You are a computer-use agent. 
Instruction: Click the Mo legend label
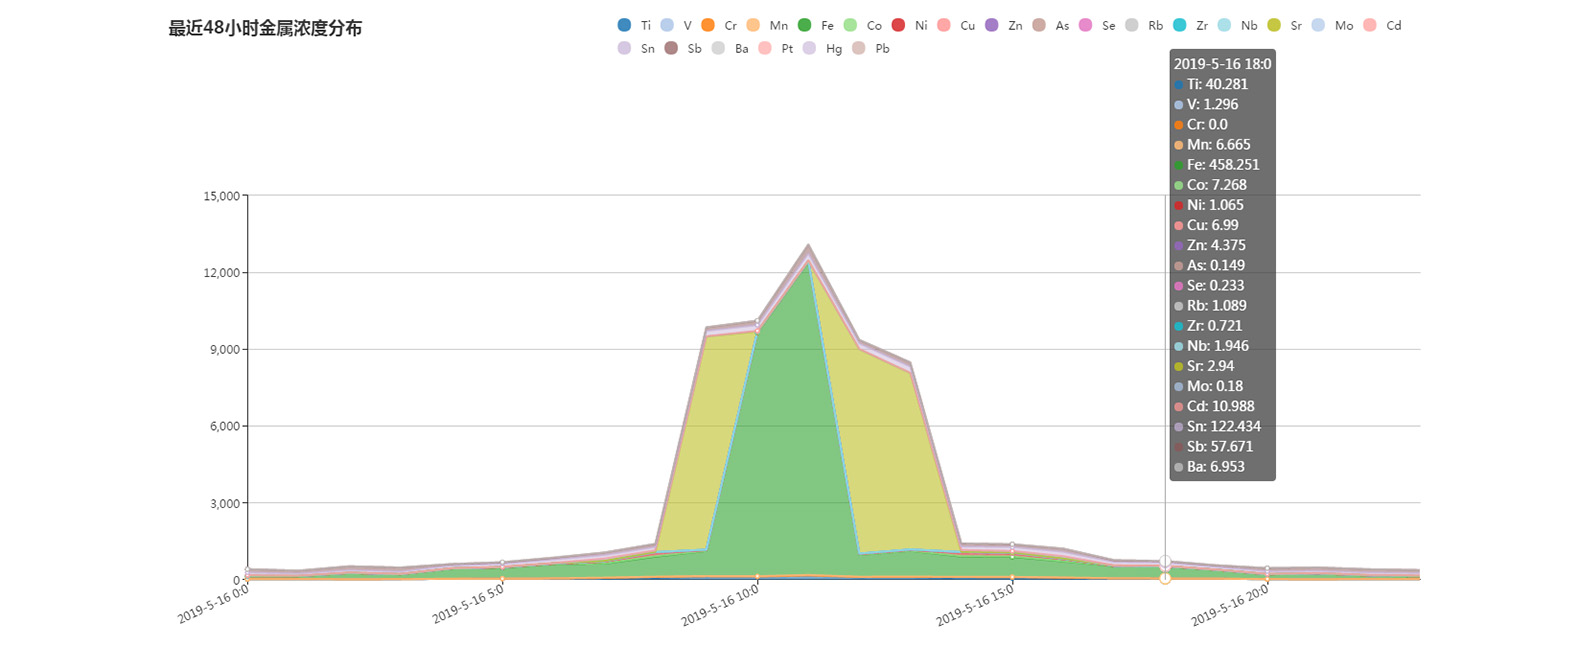[x=1344, y=26]
